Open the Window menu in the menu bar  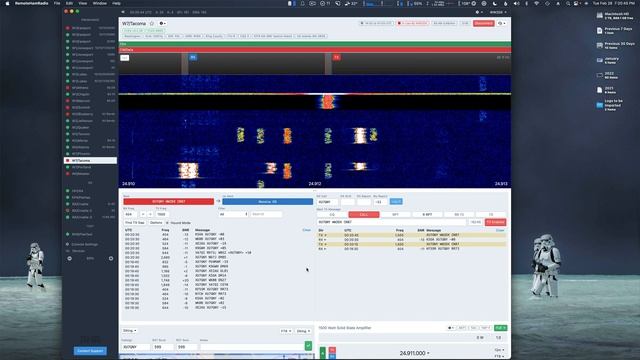click(x=100, y=3)
